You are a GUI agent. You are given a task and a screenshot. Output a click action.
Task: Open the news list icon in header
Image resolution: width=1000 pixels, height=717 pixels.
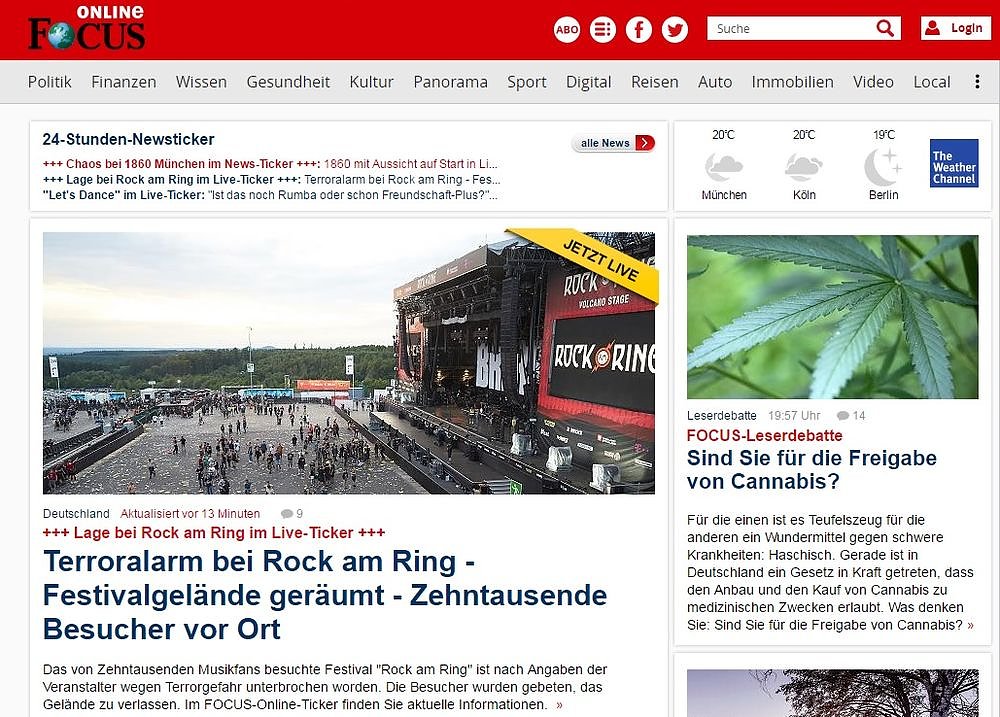tap(603, 29)
